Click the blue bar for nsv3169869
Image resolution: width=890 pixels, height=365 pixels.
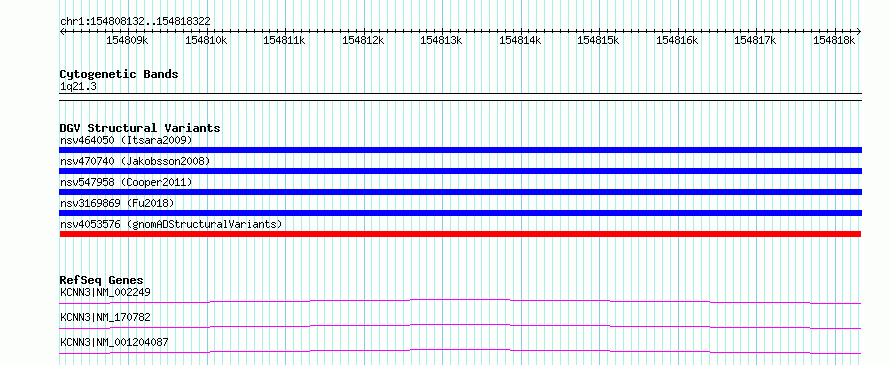coord(460,213)
